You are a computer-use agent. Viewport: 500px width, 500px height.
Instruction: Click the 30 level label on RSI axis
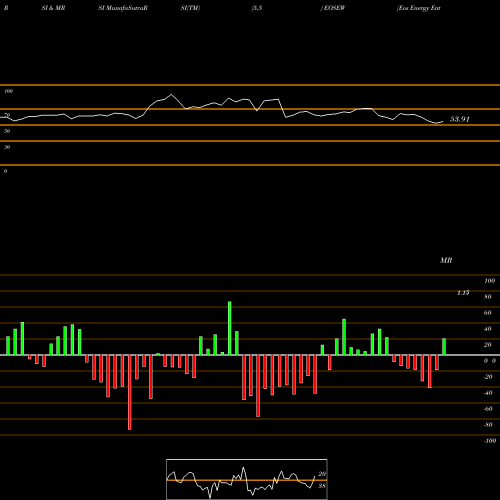tap(7, 147)
